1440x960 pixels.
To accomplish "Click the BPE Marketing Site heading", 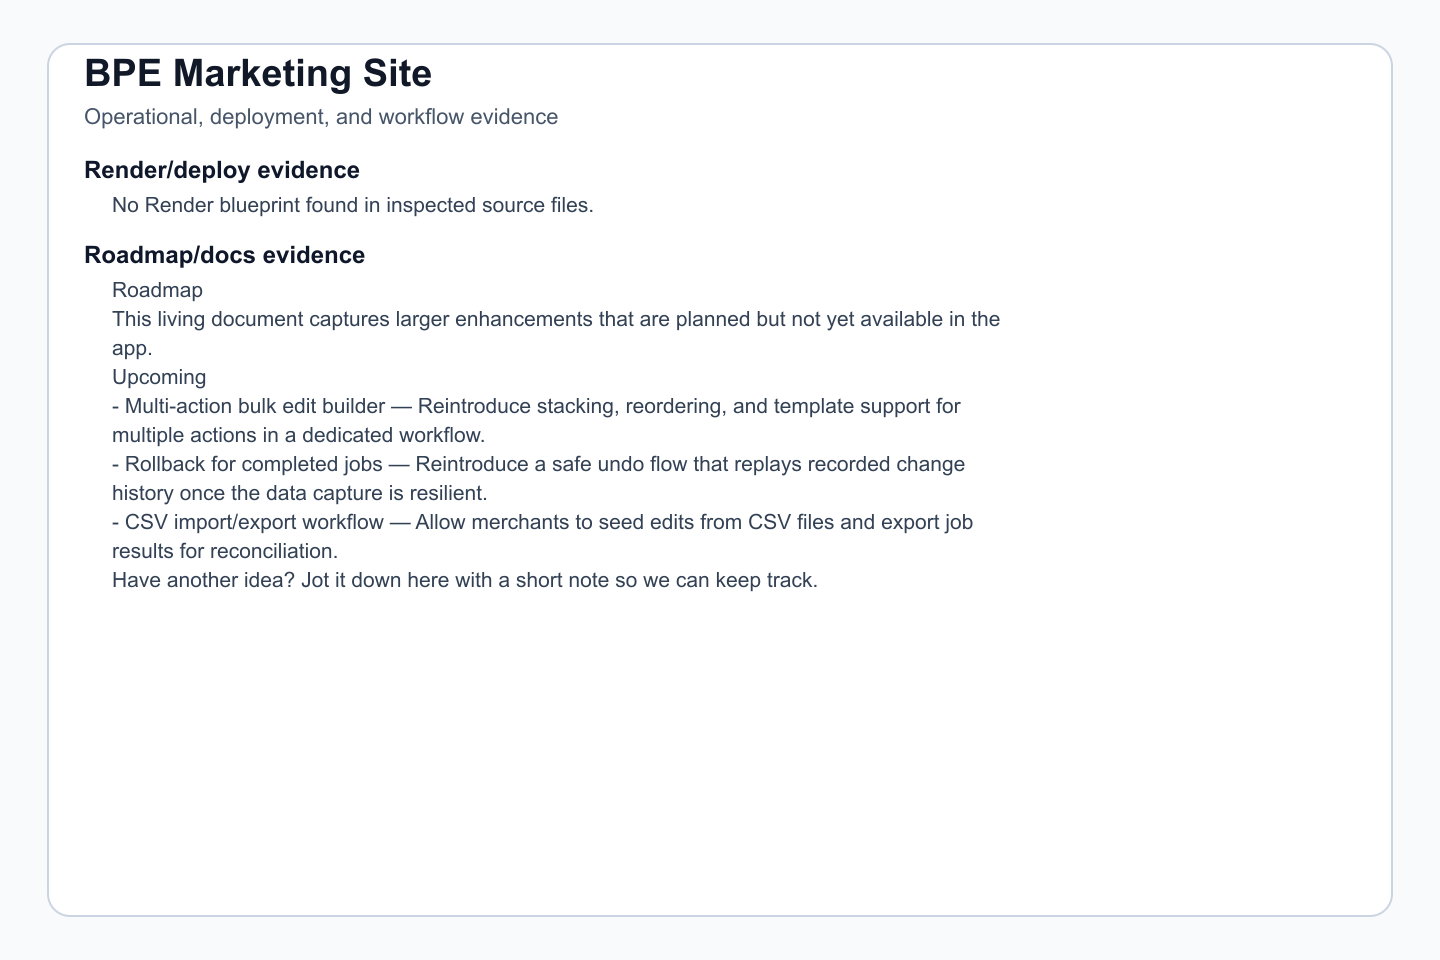I will [258, 74].
